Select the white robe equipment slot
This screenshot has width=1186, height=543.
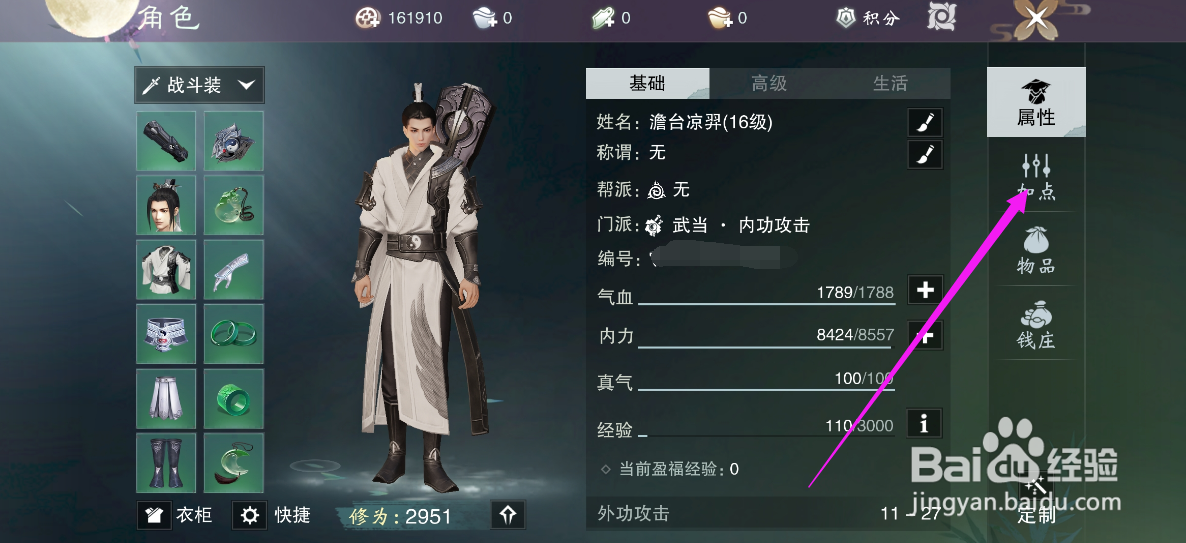coord(166,269)
